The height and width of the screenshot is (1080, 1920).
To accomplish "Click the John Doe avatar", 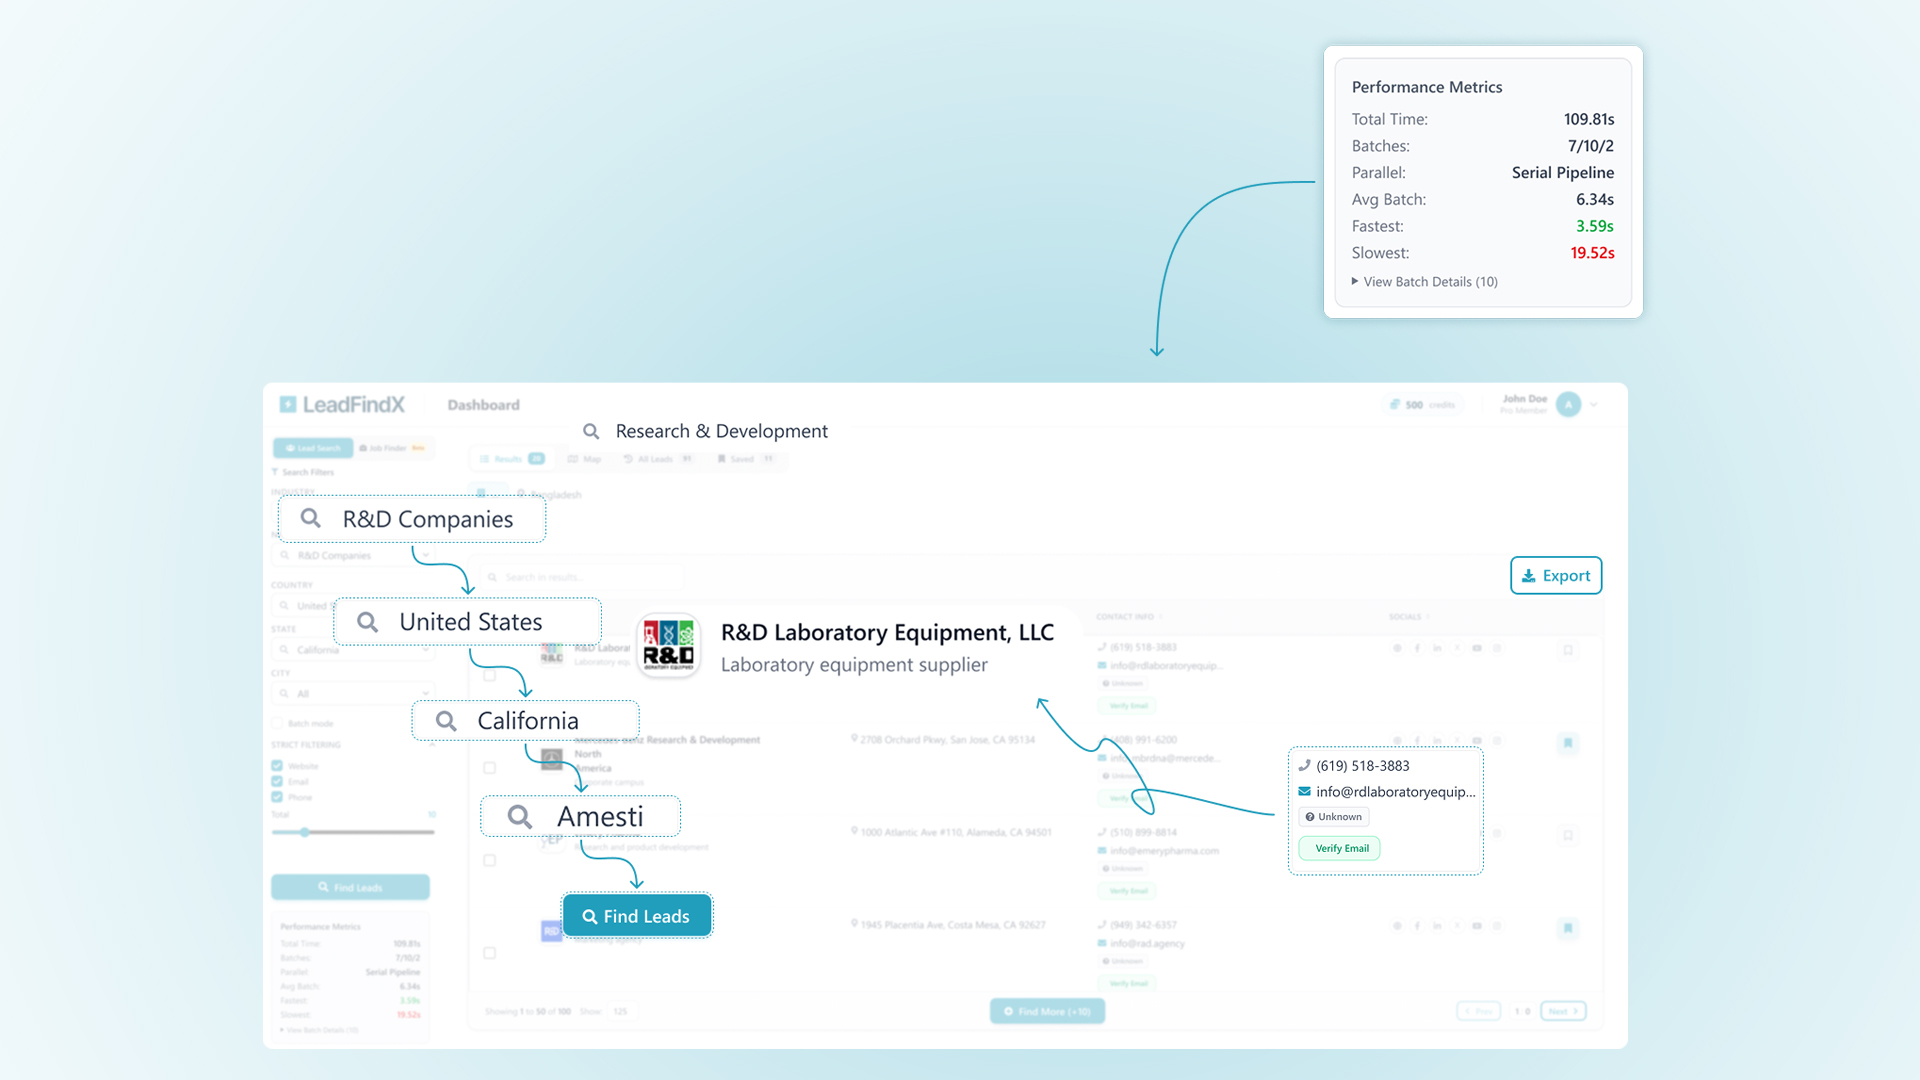I will coord(1568,405).
